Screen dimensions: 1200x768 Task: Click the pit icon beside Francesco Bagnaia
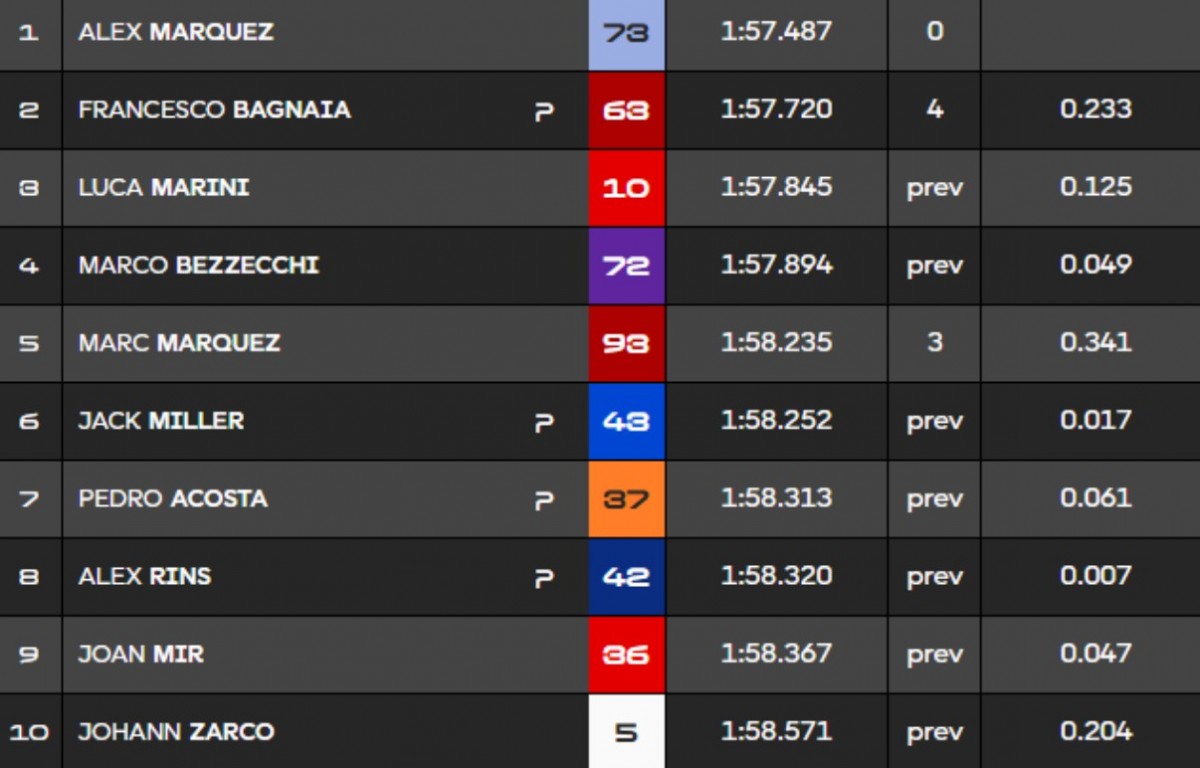point(544,110)
